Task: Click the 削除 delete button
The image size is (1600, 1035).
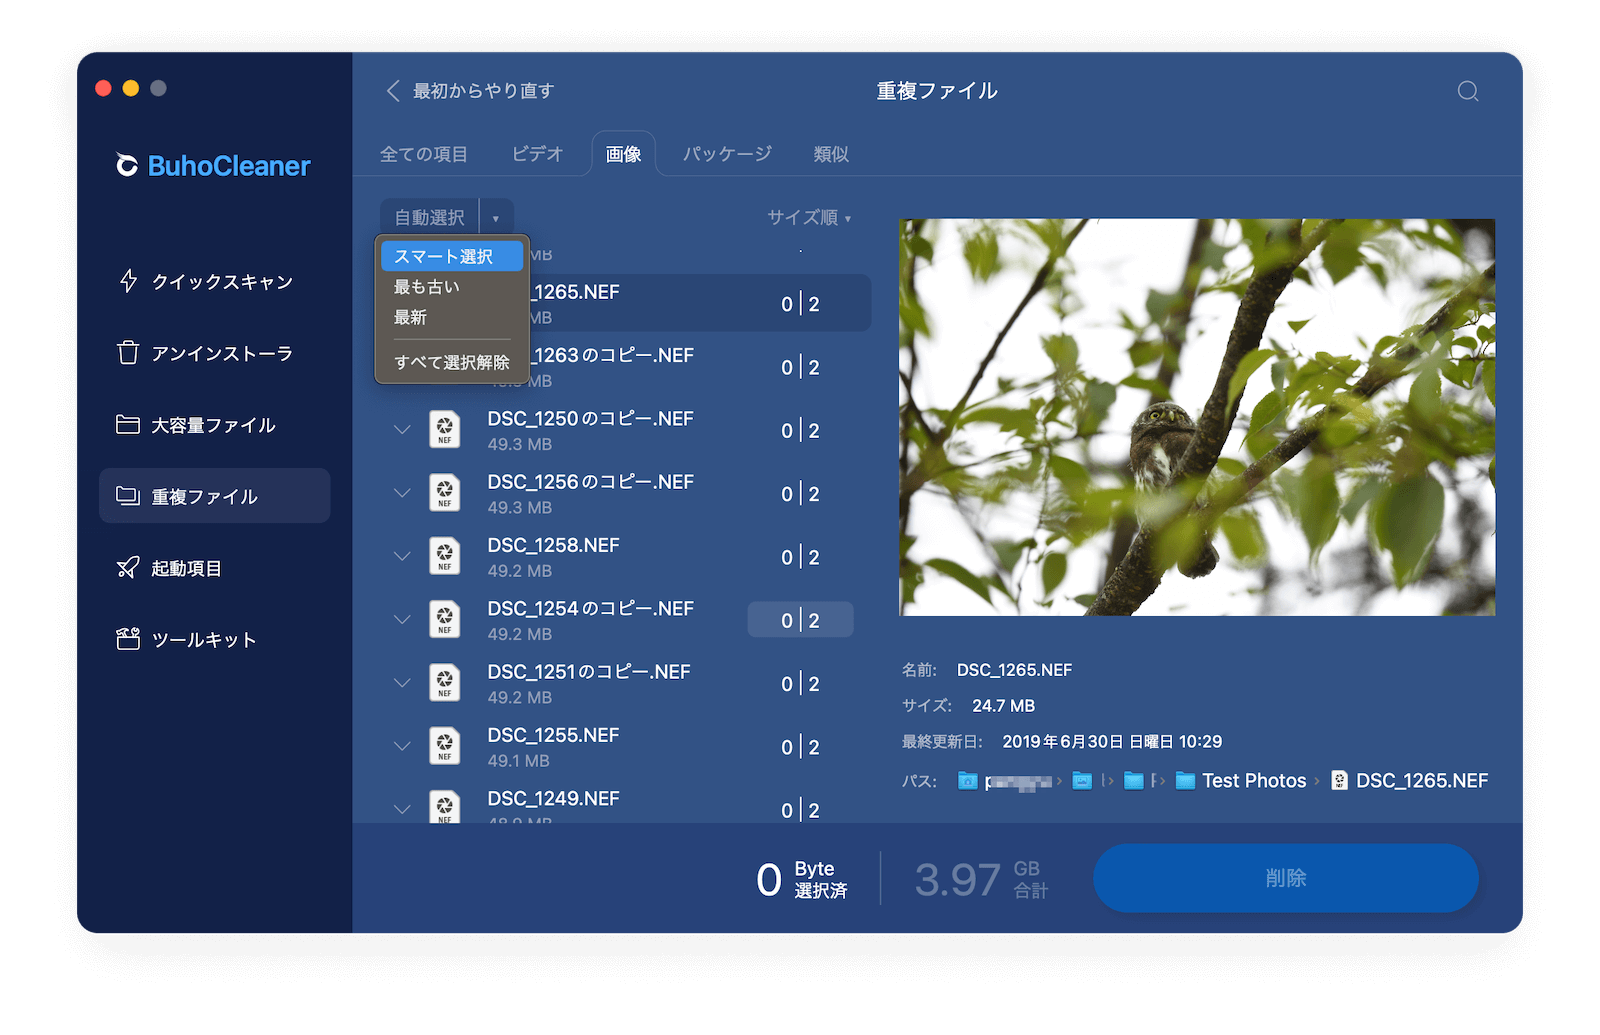Action: point(1286,878)
